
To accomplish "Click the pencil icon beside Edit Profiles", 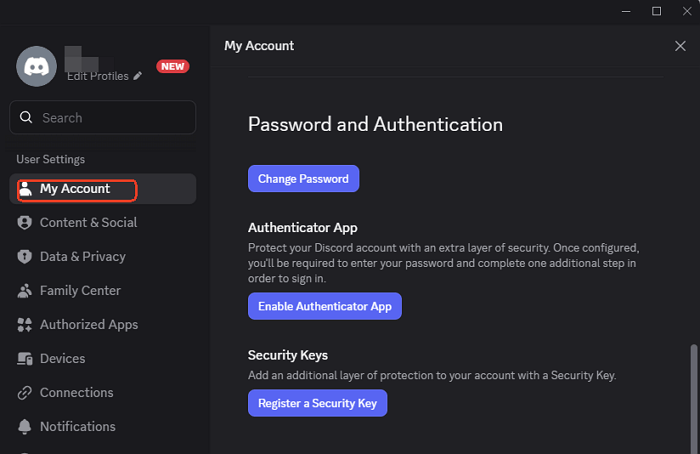I will click(138, 76).
